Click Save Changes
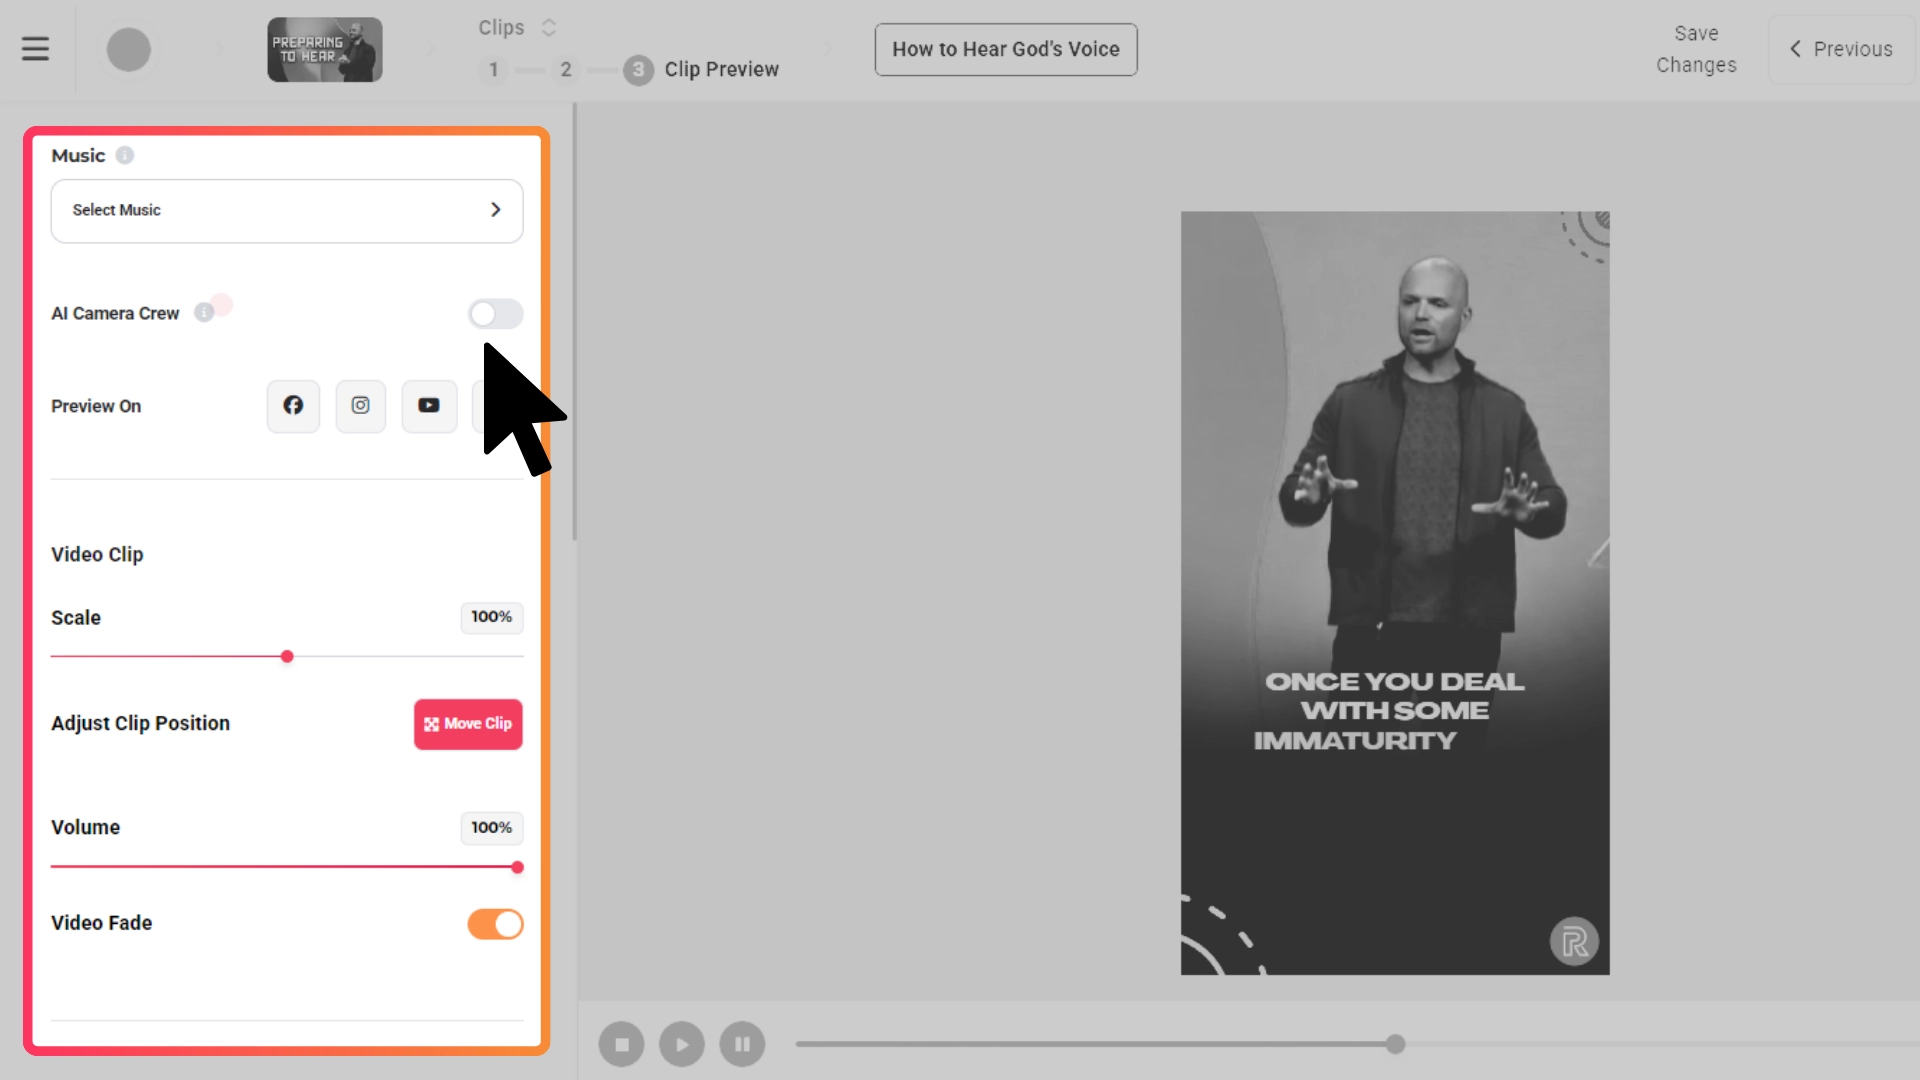The height and width of the screenshot is (1080, 1920). coord(1696,49)
